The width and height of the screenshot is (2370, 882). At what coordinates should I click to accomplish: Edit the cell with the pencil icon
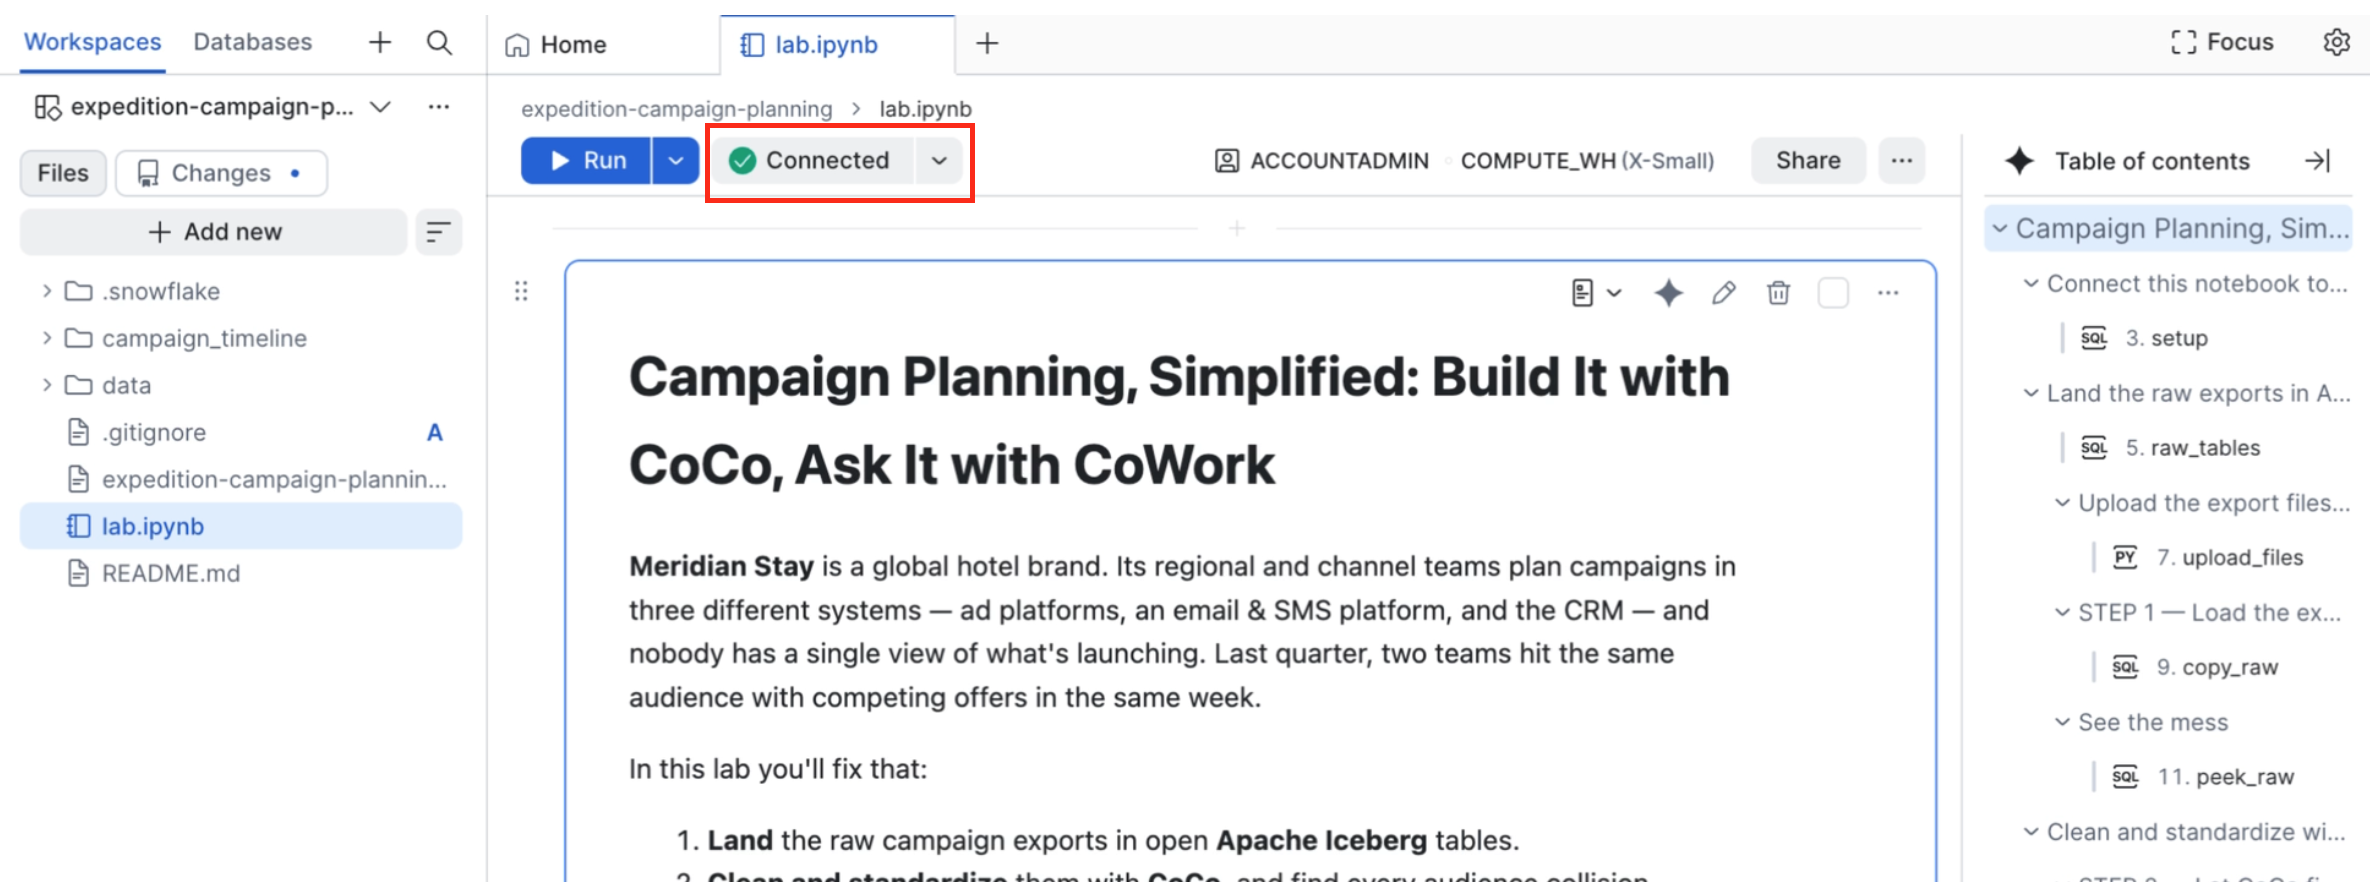tap(1723, 293)
